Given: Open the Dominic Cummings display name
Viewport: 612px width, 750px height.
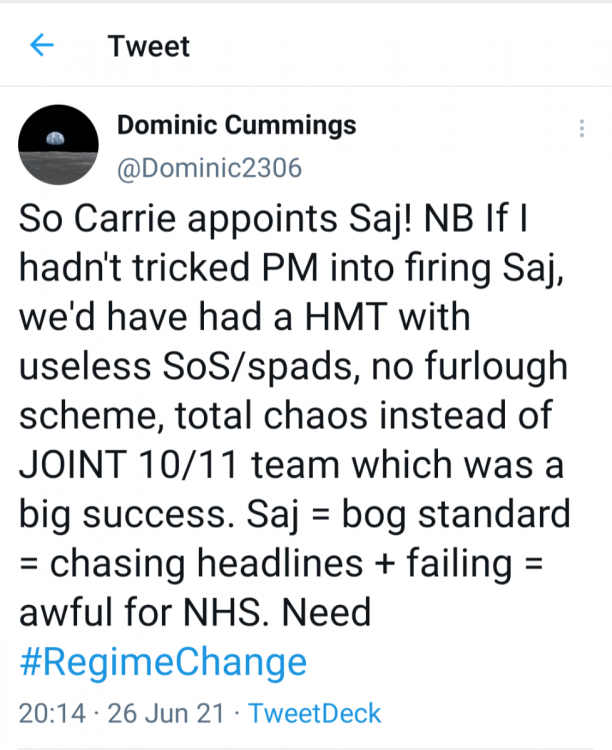Looking at the screenshot, I should (x=236, y=126).
